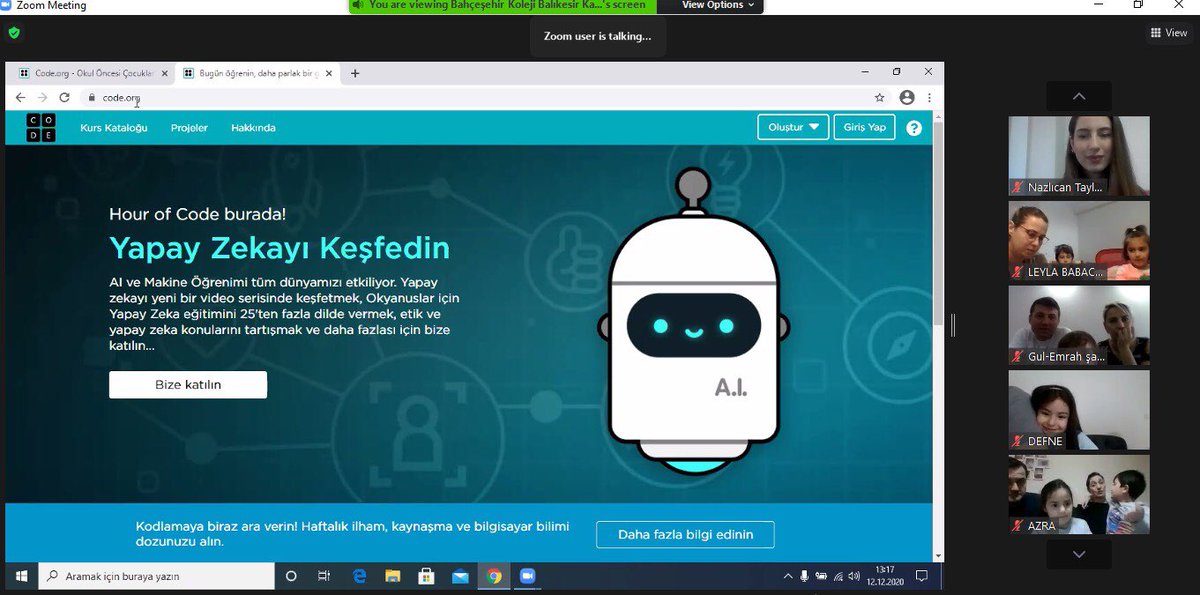The width and height of the screenshot is (1200, 595).
Task: Open Microsoft Store from the taskbar
Action: pyautogui.click(x=426, y=576)
